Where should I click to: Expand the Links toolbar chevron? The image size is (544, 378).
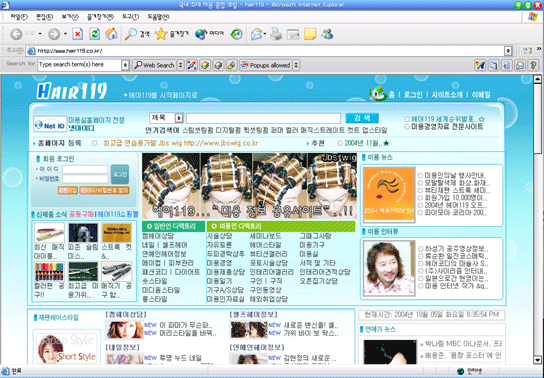coord(539,49)
